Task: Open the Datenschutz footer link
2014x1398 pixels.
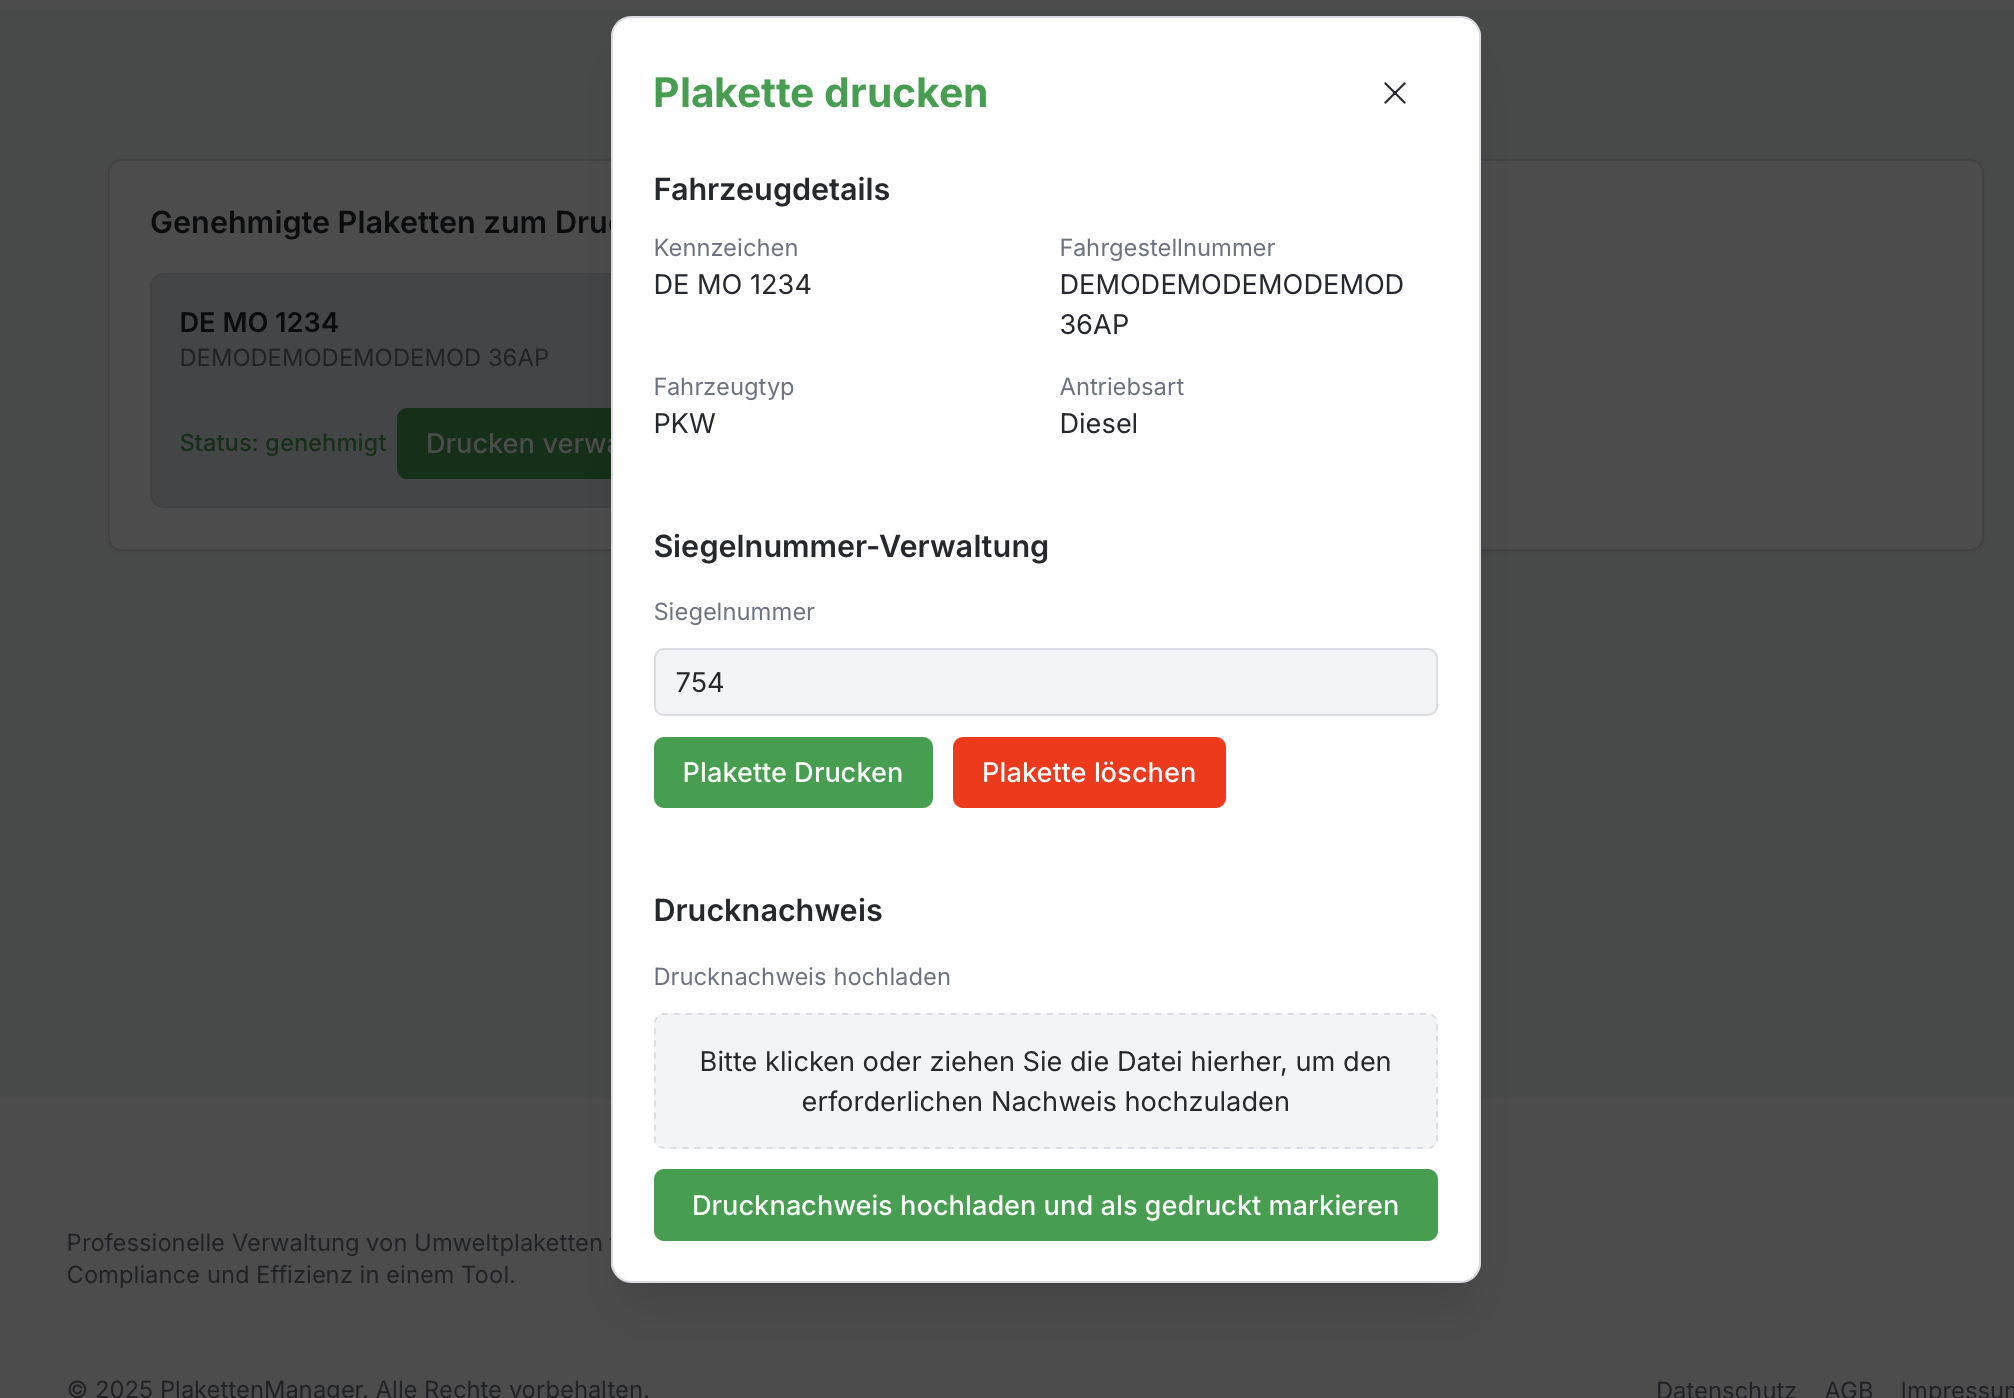Action: coord(1725,1388)
